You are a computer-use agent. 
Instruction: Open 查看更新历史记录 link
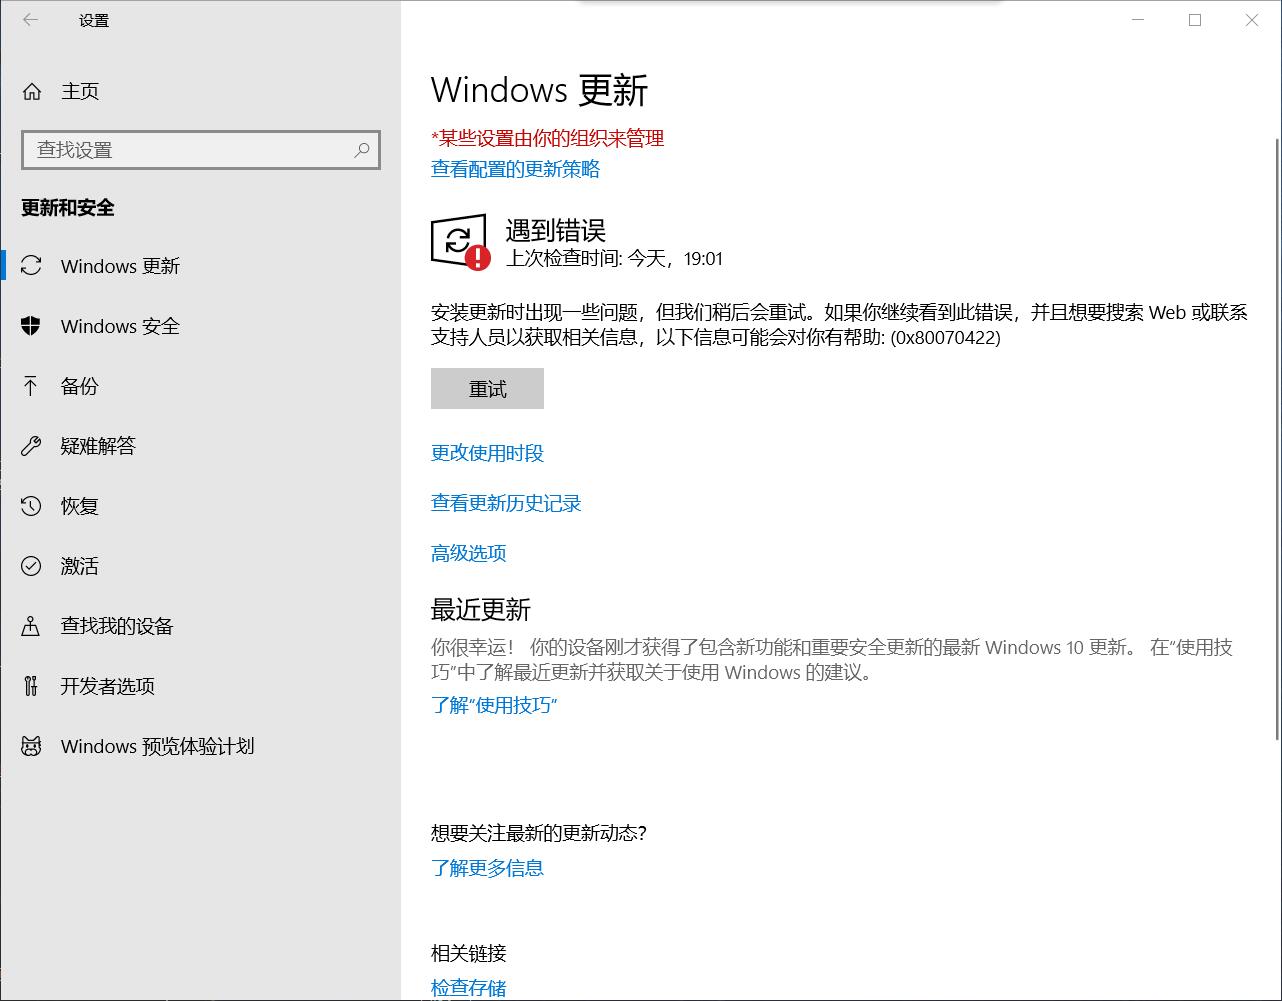[506, 503]
